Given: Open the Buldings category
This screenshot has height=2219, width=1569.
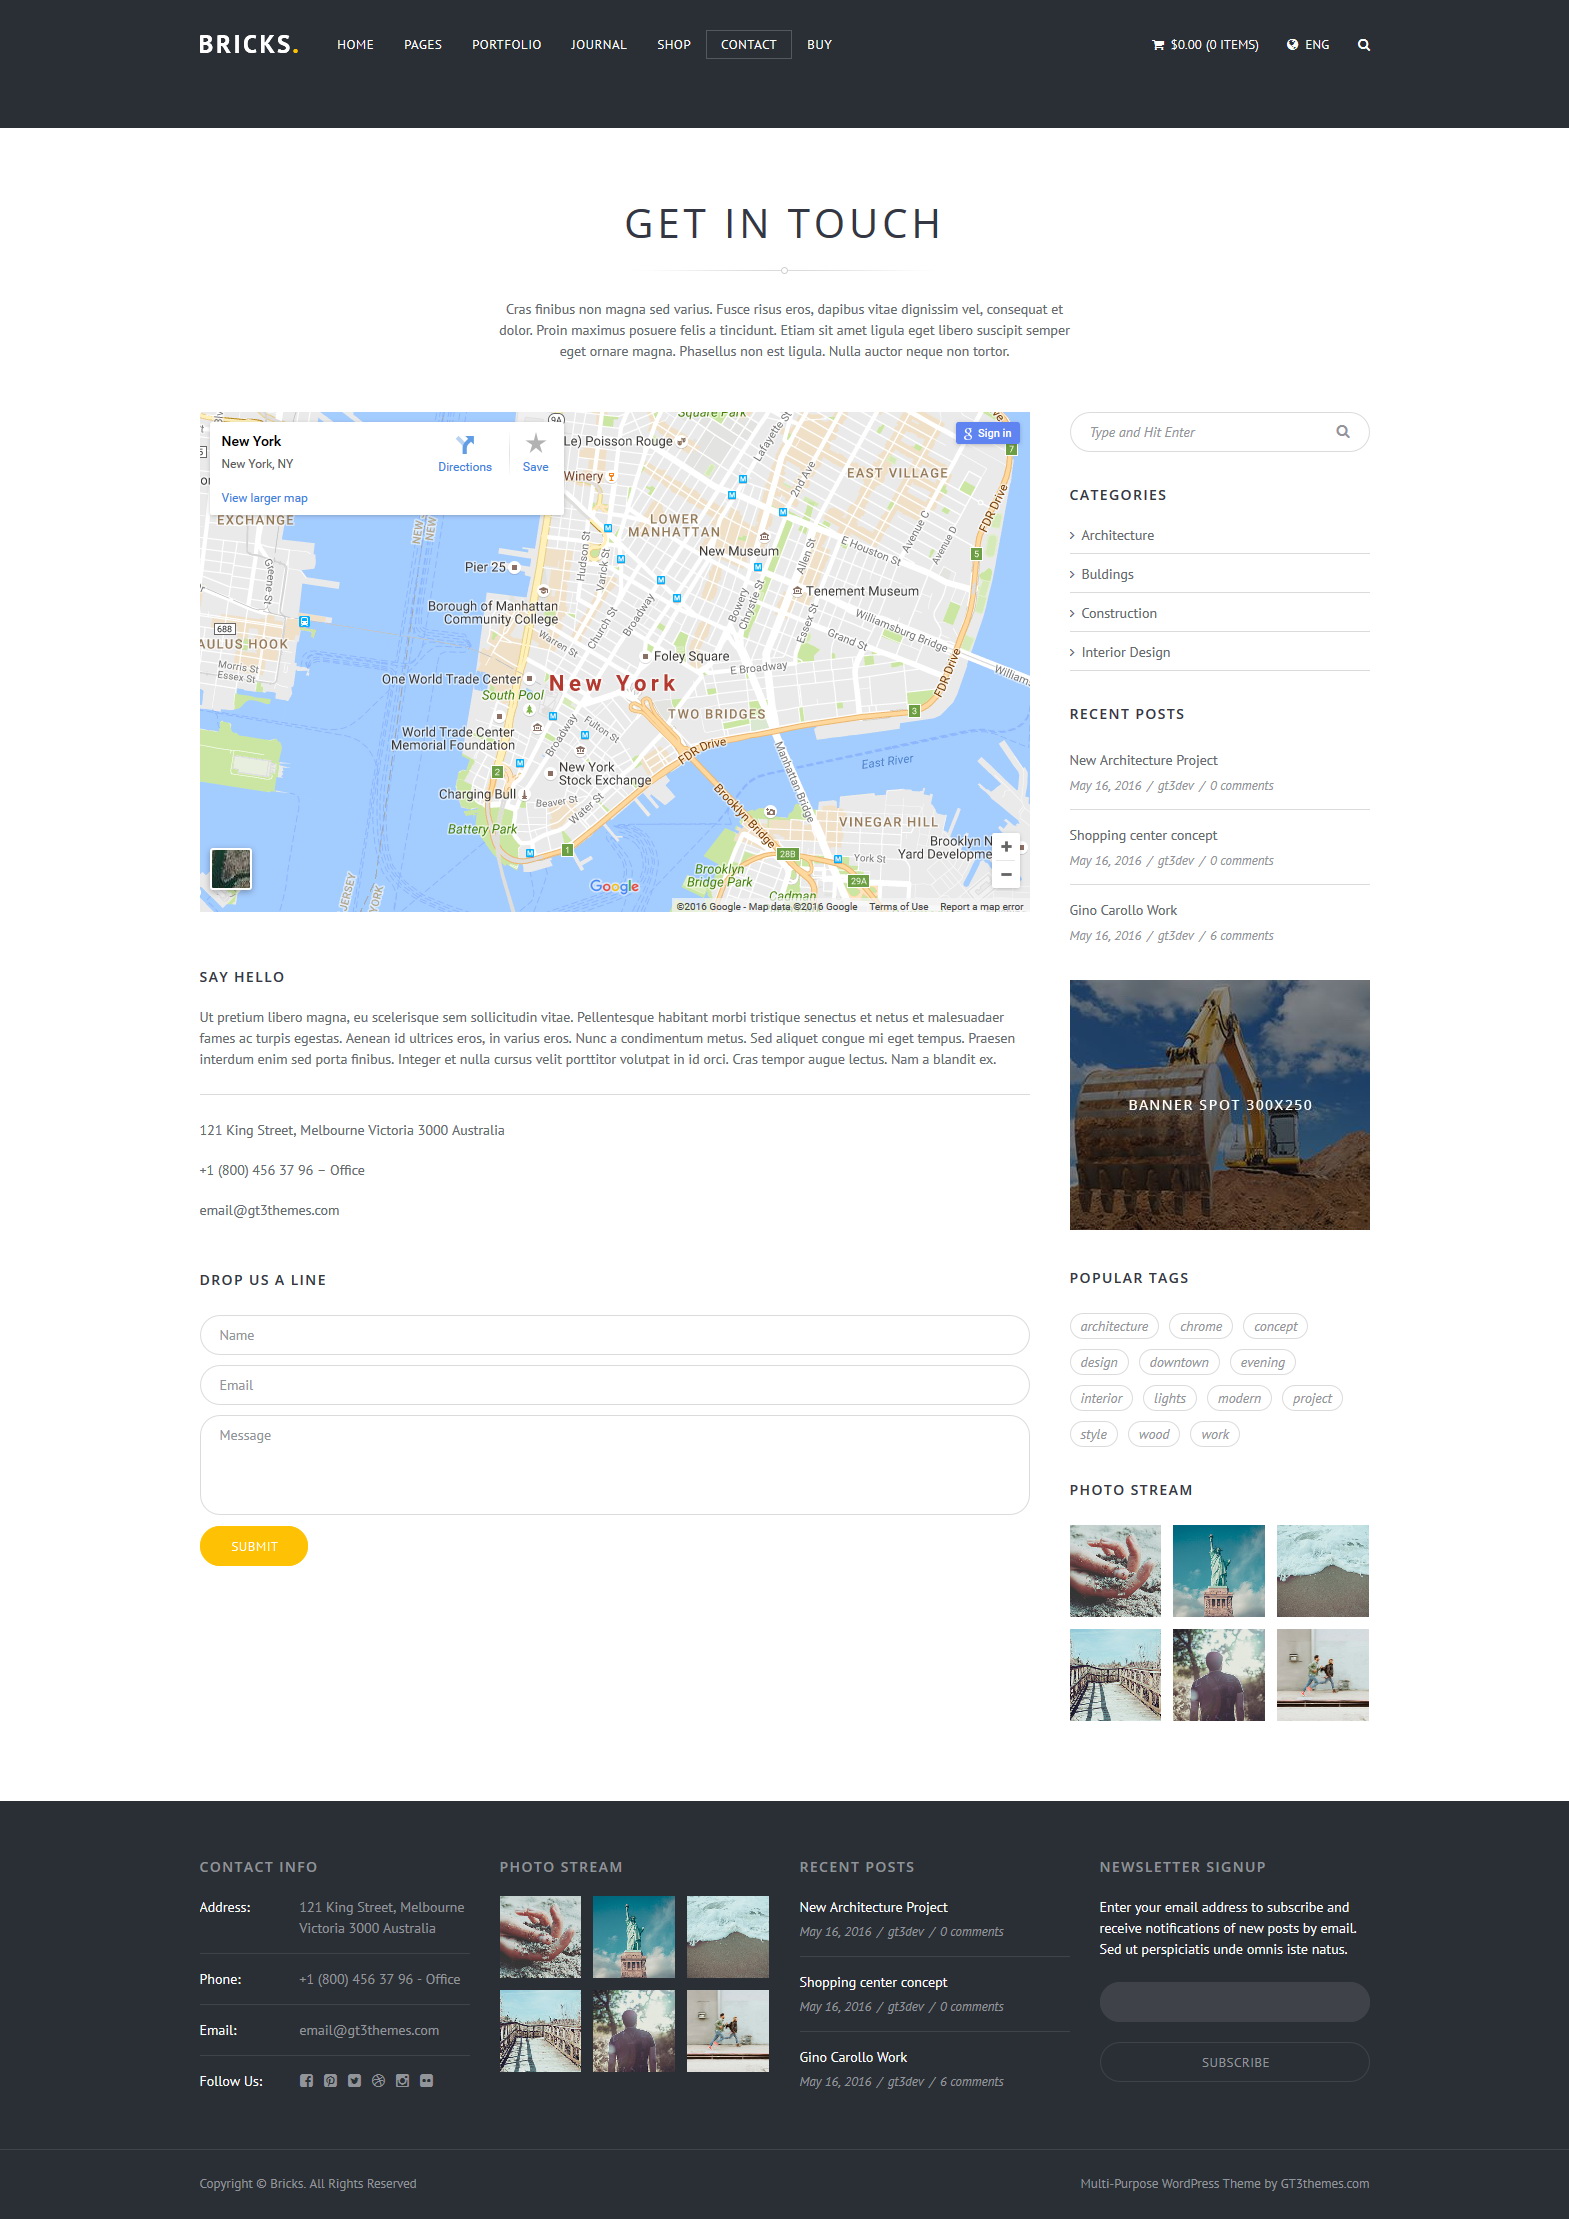Looking at the screenshot, I should tap(1107, 574).
